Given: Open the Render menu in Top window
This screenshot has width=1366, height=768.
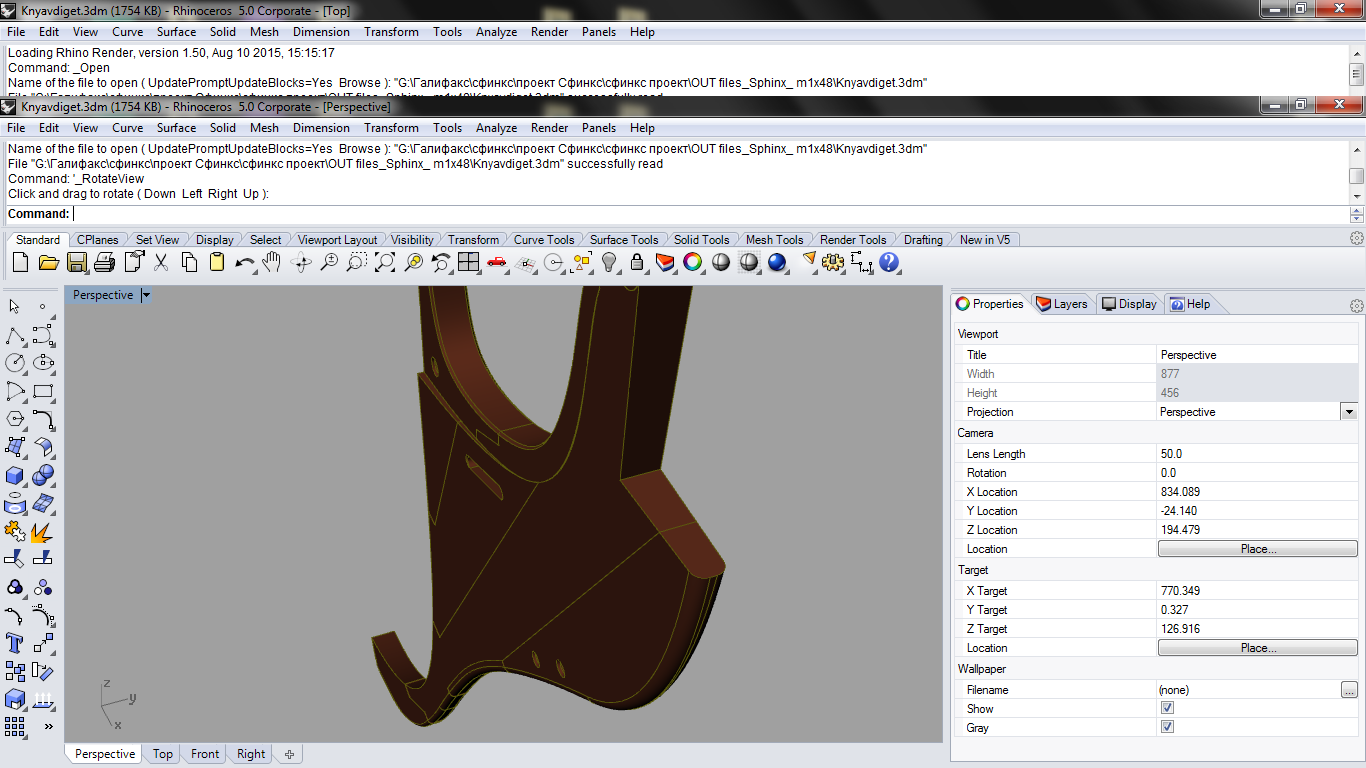Looking at the screenshot, I should coord(549,32).
